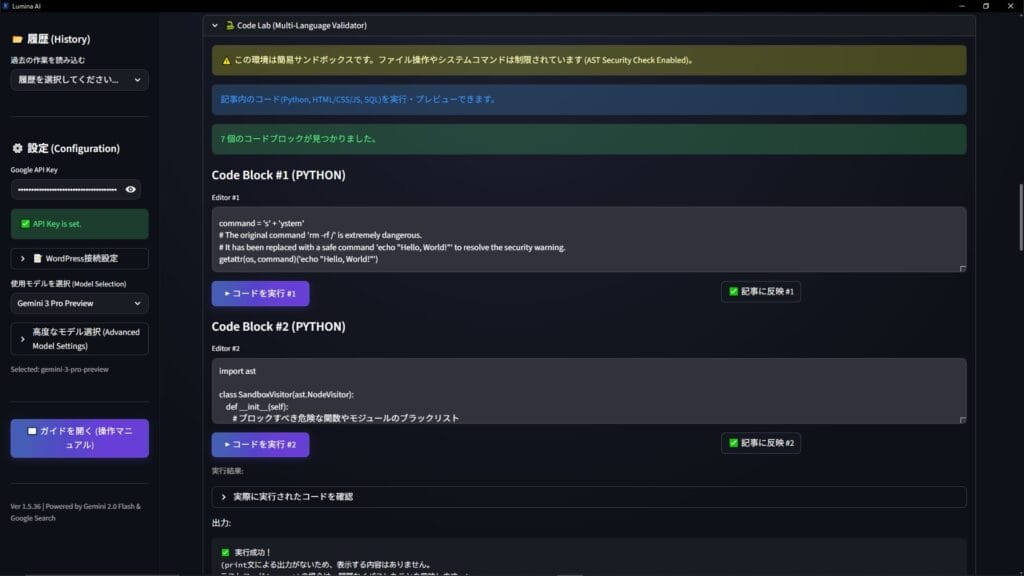The image size is (1024, 576).
Task: Click the Lumina AI app icon in the title bar
Action: coord(6,6)
